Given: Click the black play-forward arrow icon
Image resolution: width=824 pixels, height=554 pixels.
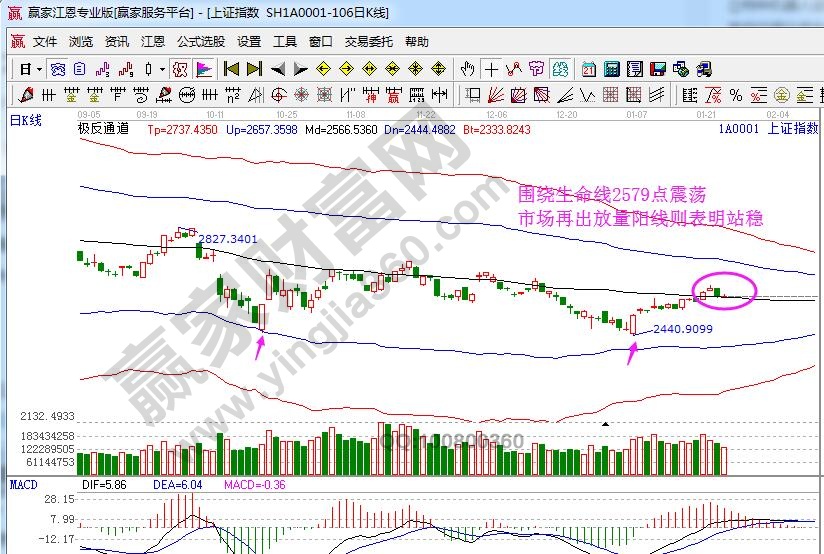Looking at the screenshot, I should pos(299,69).
